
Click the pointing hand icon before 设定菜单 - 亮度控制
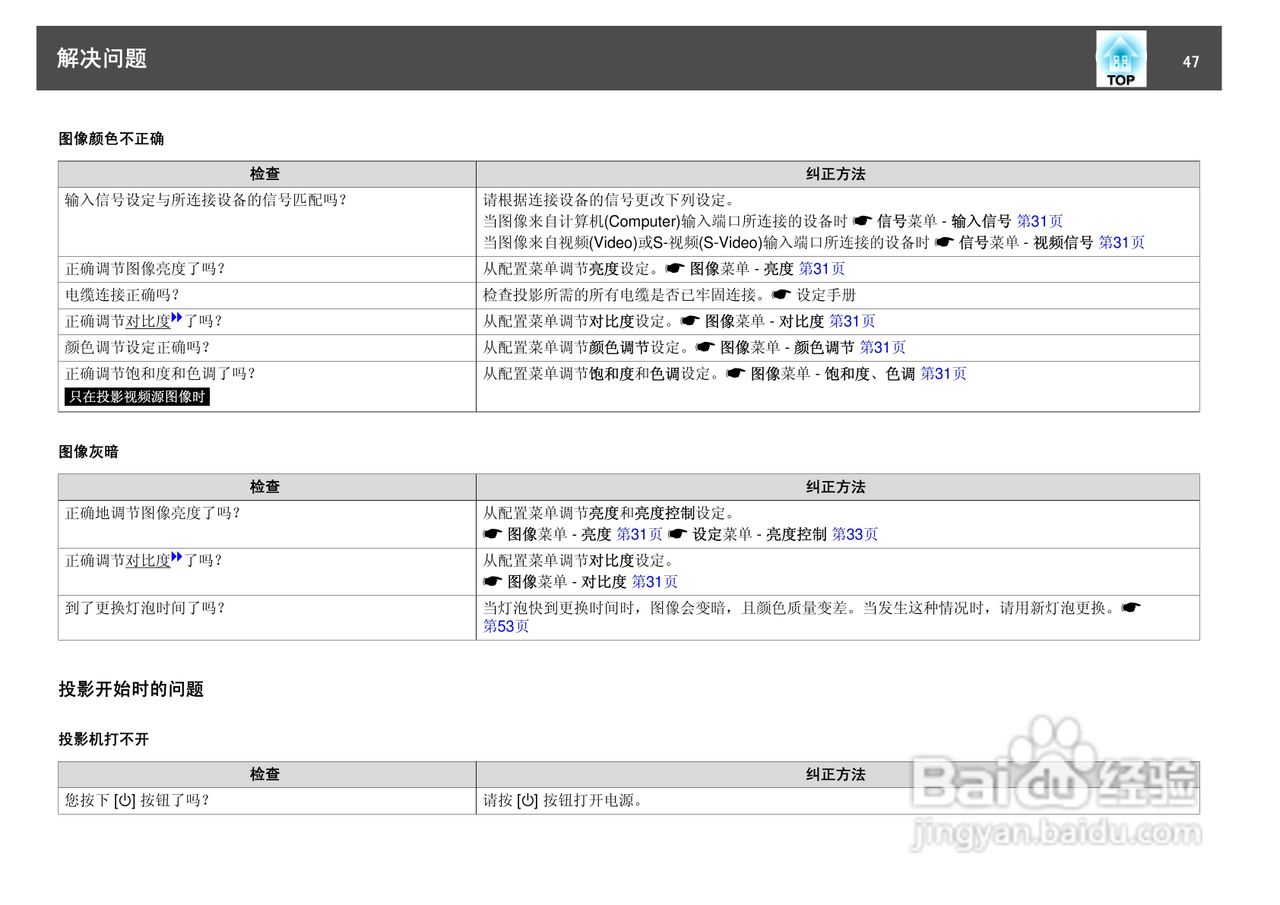pyautogui.click(x=677, y=535)
